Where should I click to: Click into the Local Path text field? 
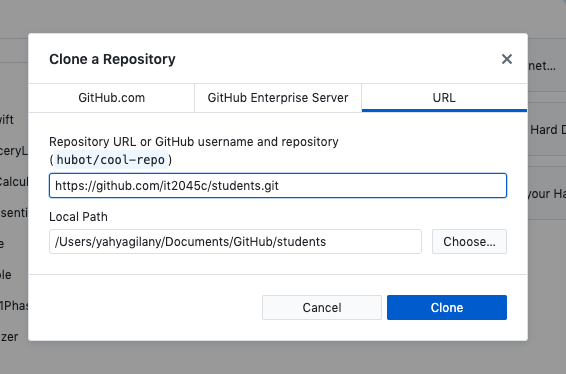pos(235,242)
